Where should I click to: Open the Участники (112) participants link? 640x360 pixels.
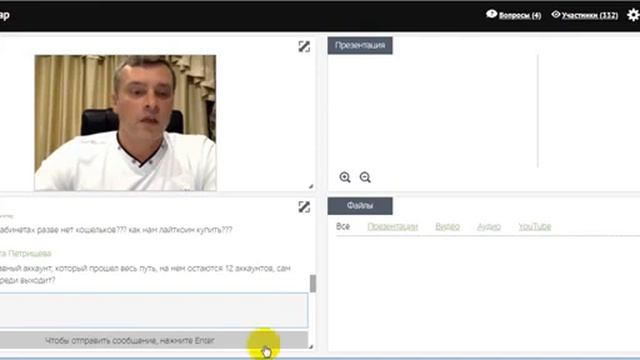590,16
